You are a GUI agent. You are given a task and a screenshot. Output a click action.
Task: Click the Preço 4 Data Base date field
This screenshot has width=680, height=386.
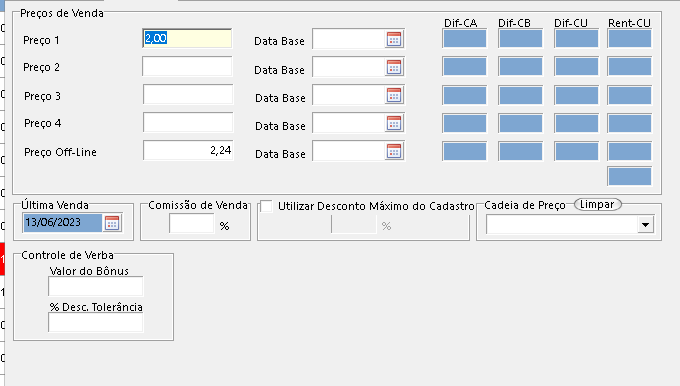[349, 124]
